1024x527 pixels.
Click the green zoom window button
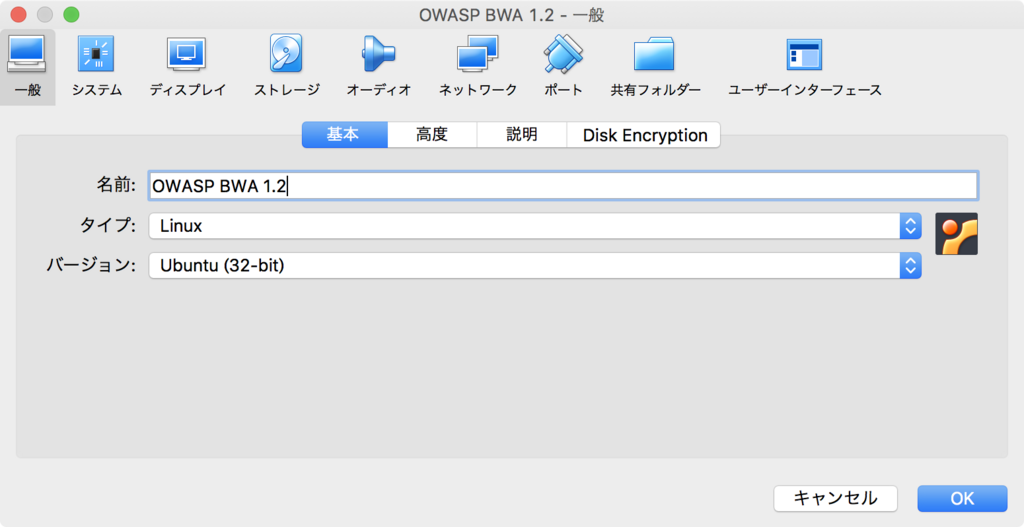click(x=71, y=14)
